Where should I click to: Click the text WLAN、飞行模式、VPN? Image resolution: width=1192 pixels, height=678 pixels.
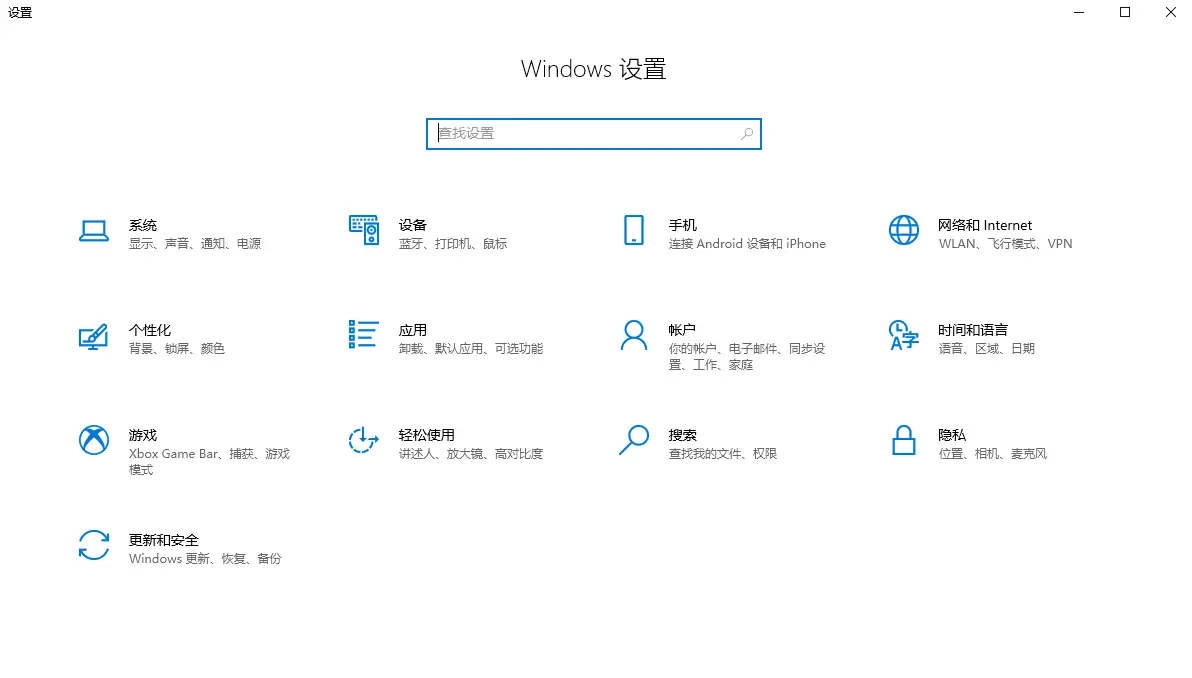1005,243
